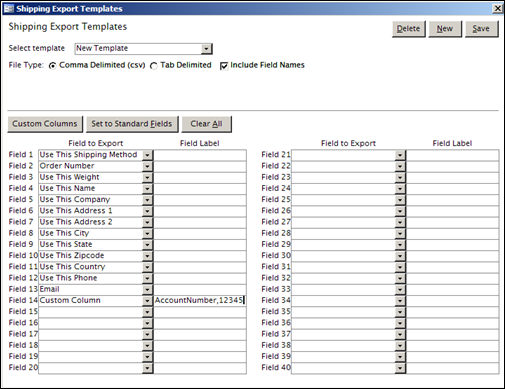Screen dimensions: 505x389
Task: Expand the Field 14 Custom Column dropdown
Action: click(x=147, y=301)
